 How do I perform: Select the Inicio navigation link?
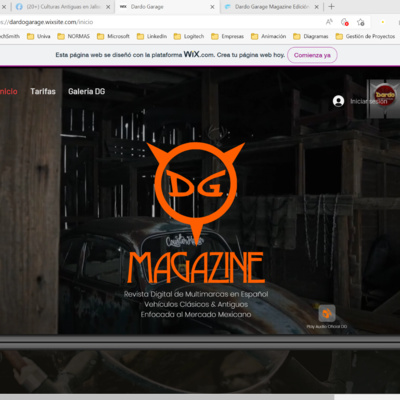pyautogui.click(x=9, y=91)
